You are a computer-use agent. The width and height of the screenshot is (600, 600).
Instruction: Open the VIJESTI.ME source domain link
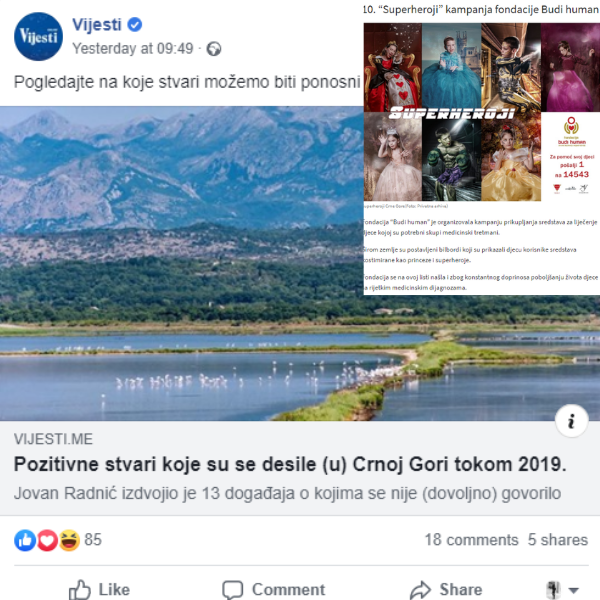point(53,439)
